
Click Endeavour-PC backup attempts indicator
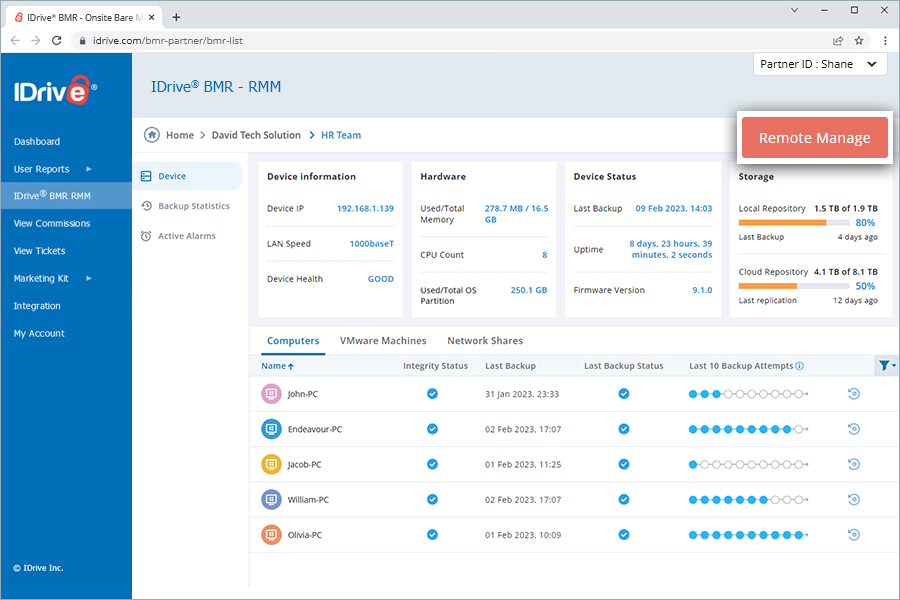coord(748,429)
